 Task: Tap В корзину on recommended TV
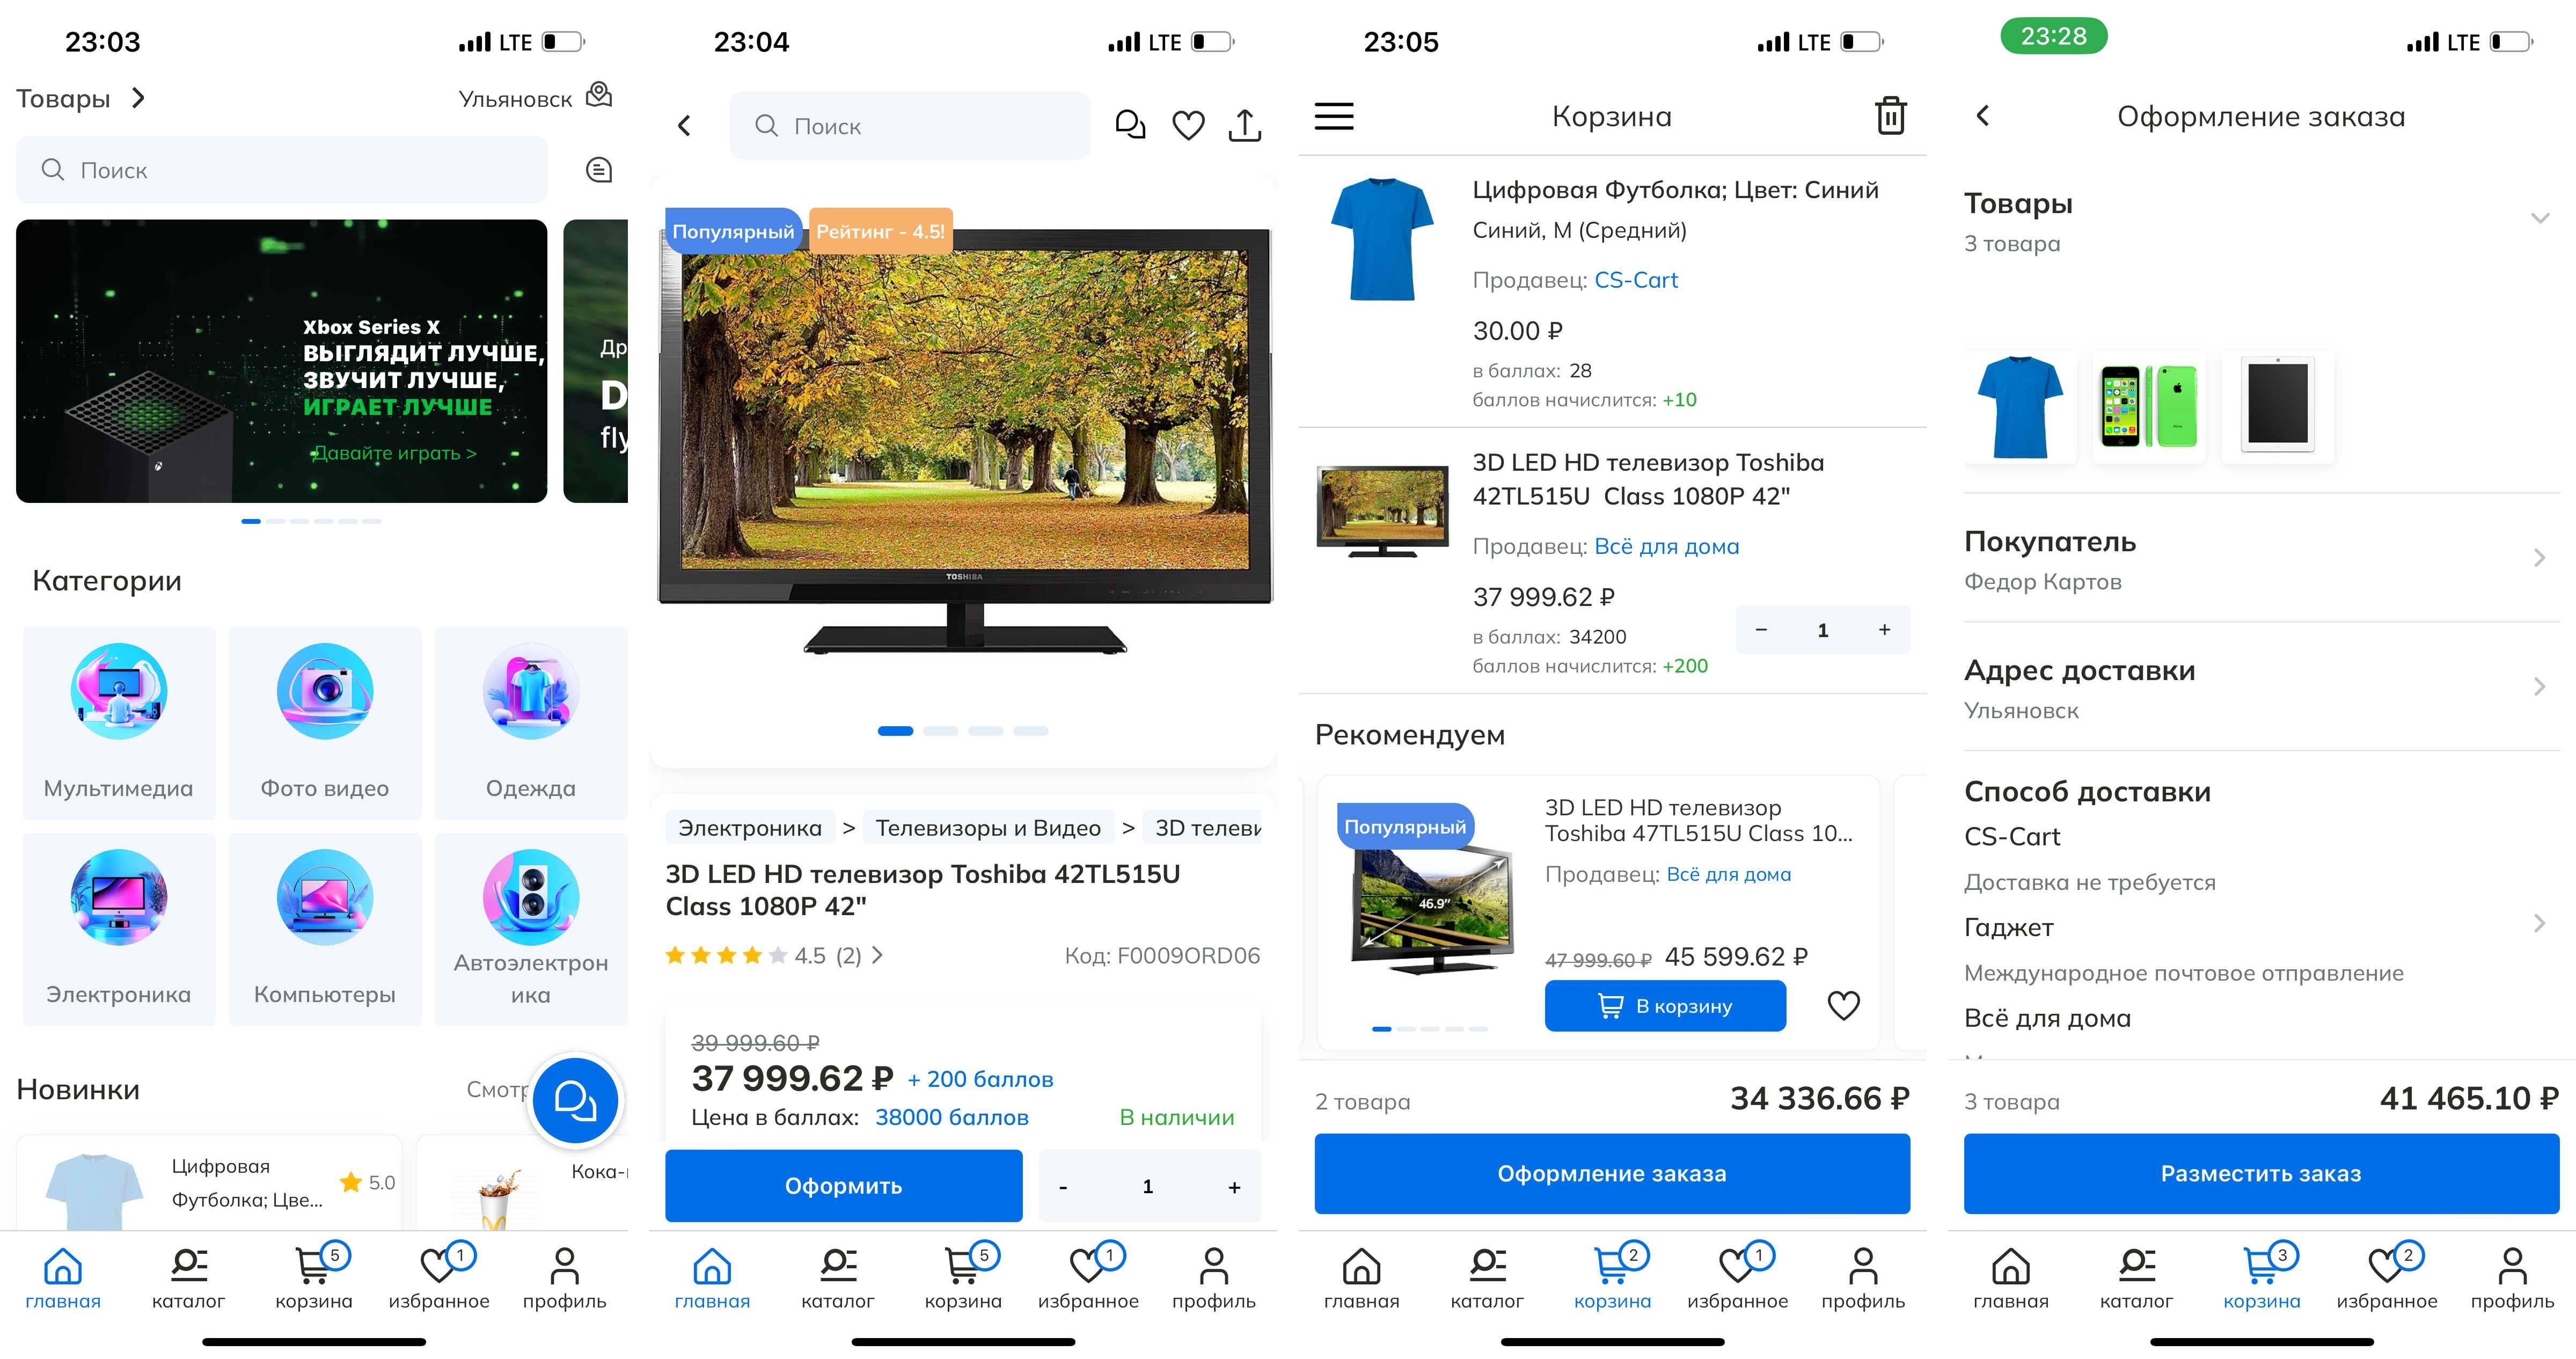[1665, 1006]
